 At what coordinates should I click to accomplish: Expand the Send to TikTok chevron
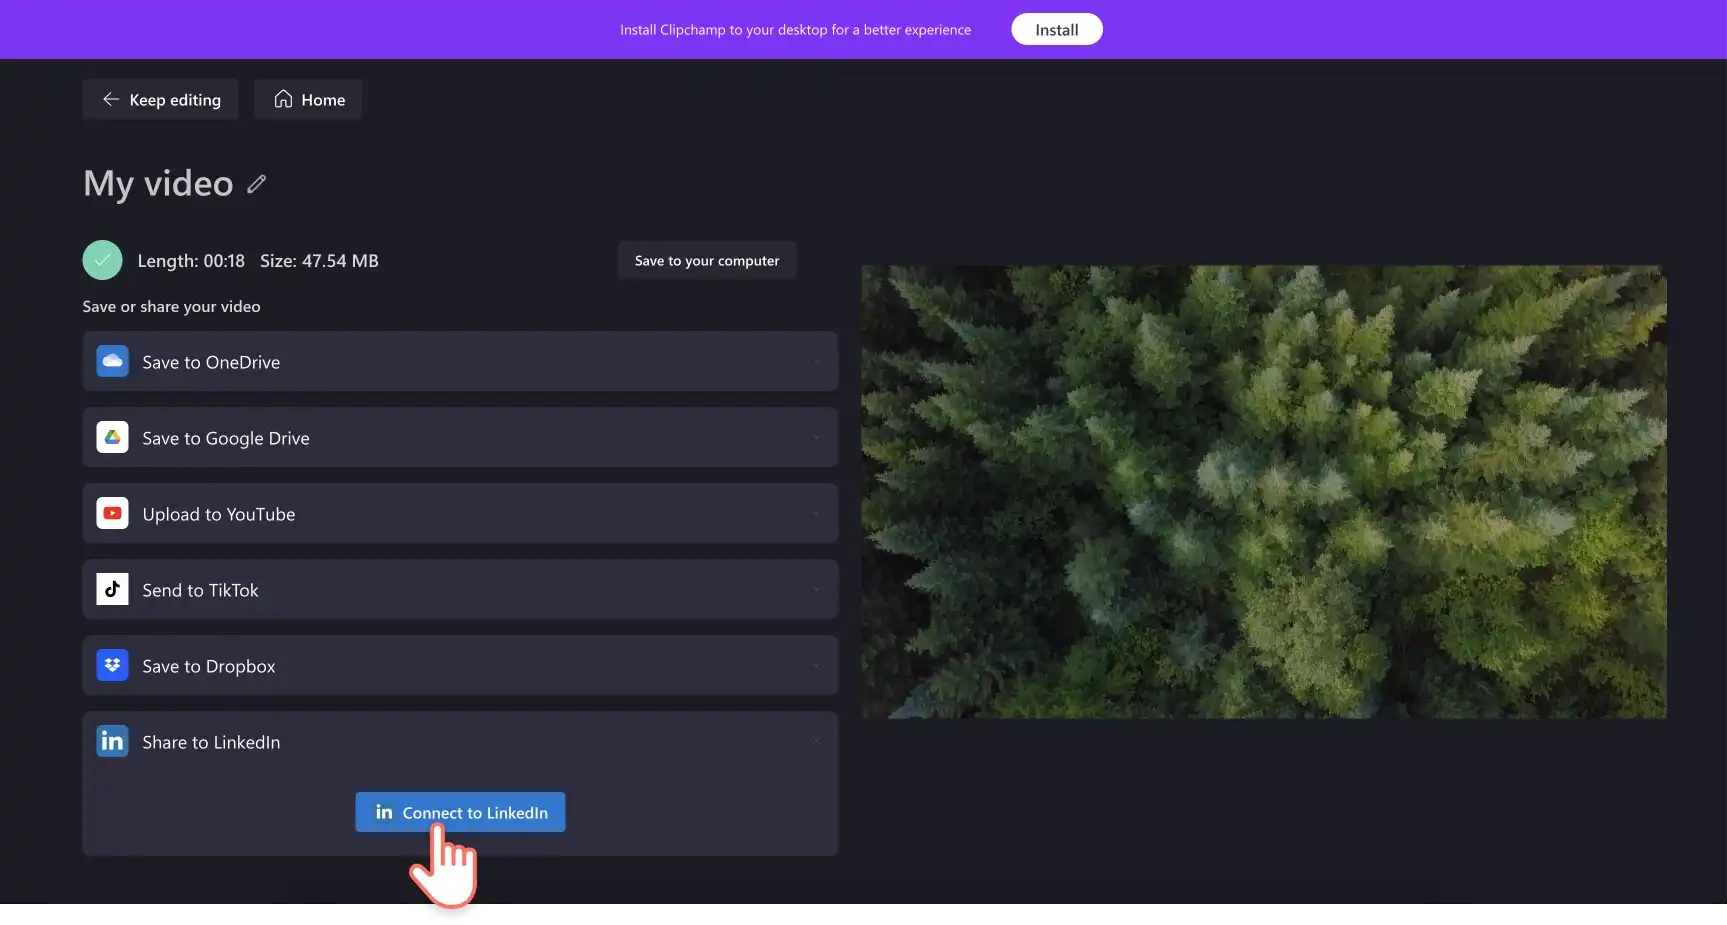pos(816,590)
